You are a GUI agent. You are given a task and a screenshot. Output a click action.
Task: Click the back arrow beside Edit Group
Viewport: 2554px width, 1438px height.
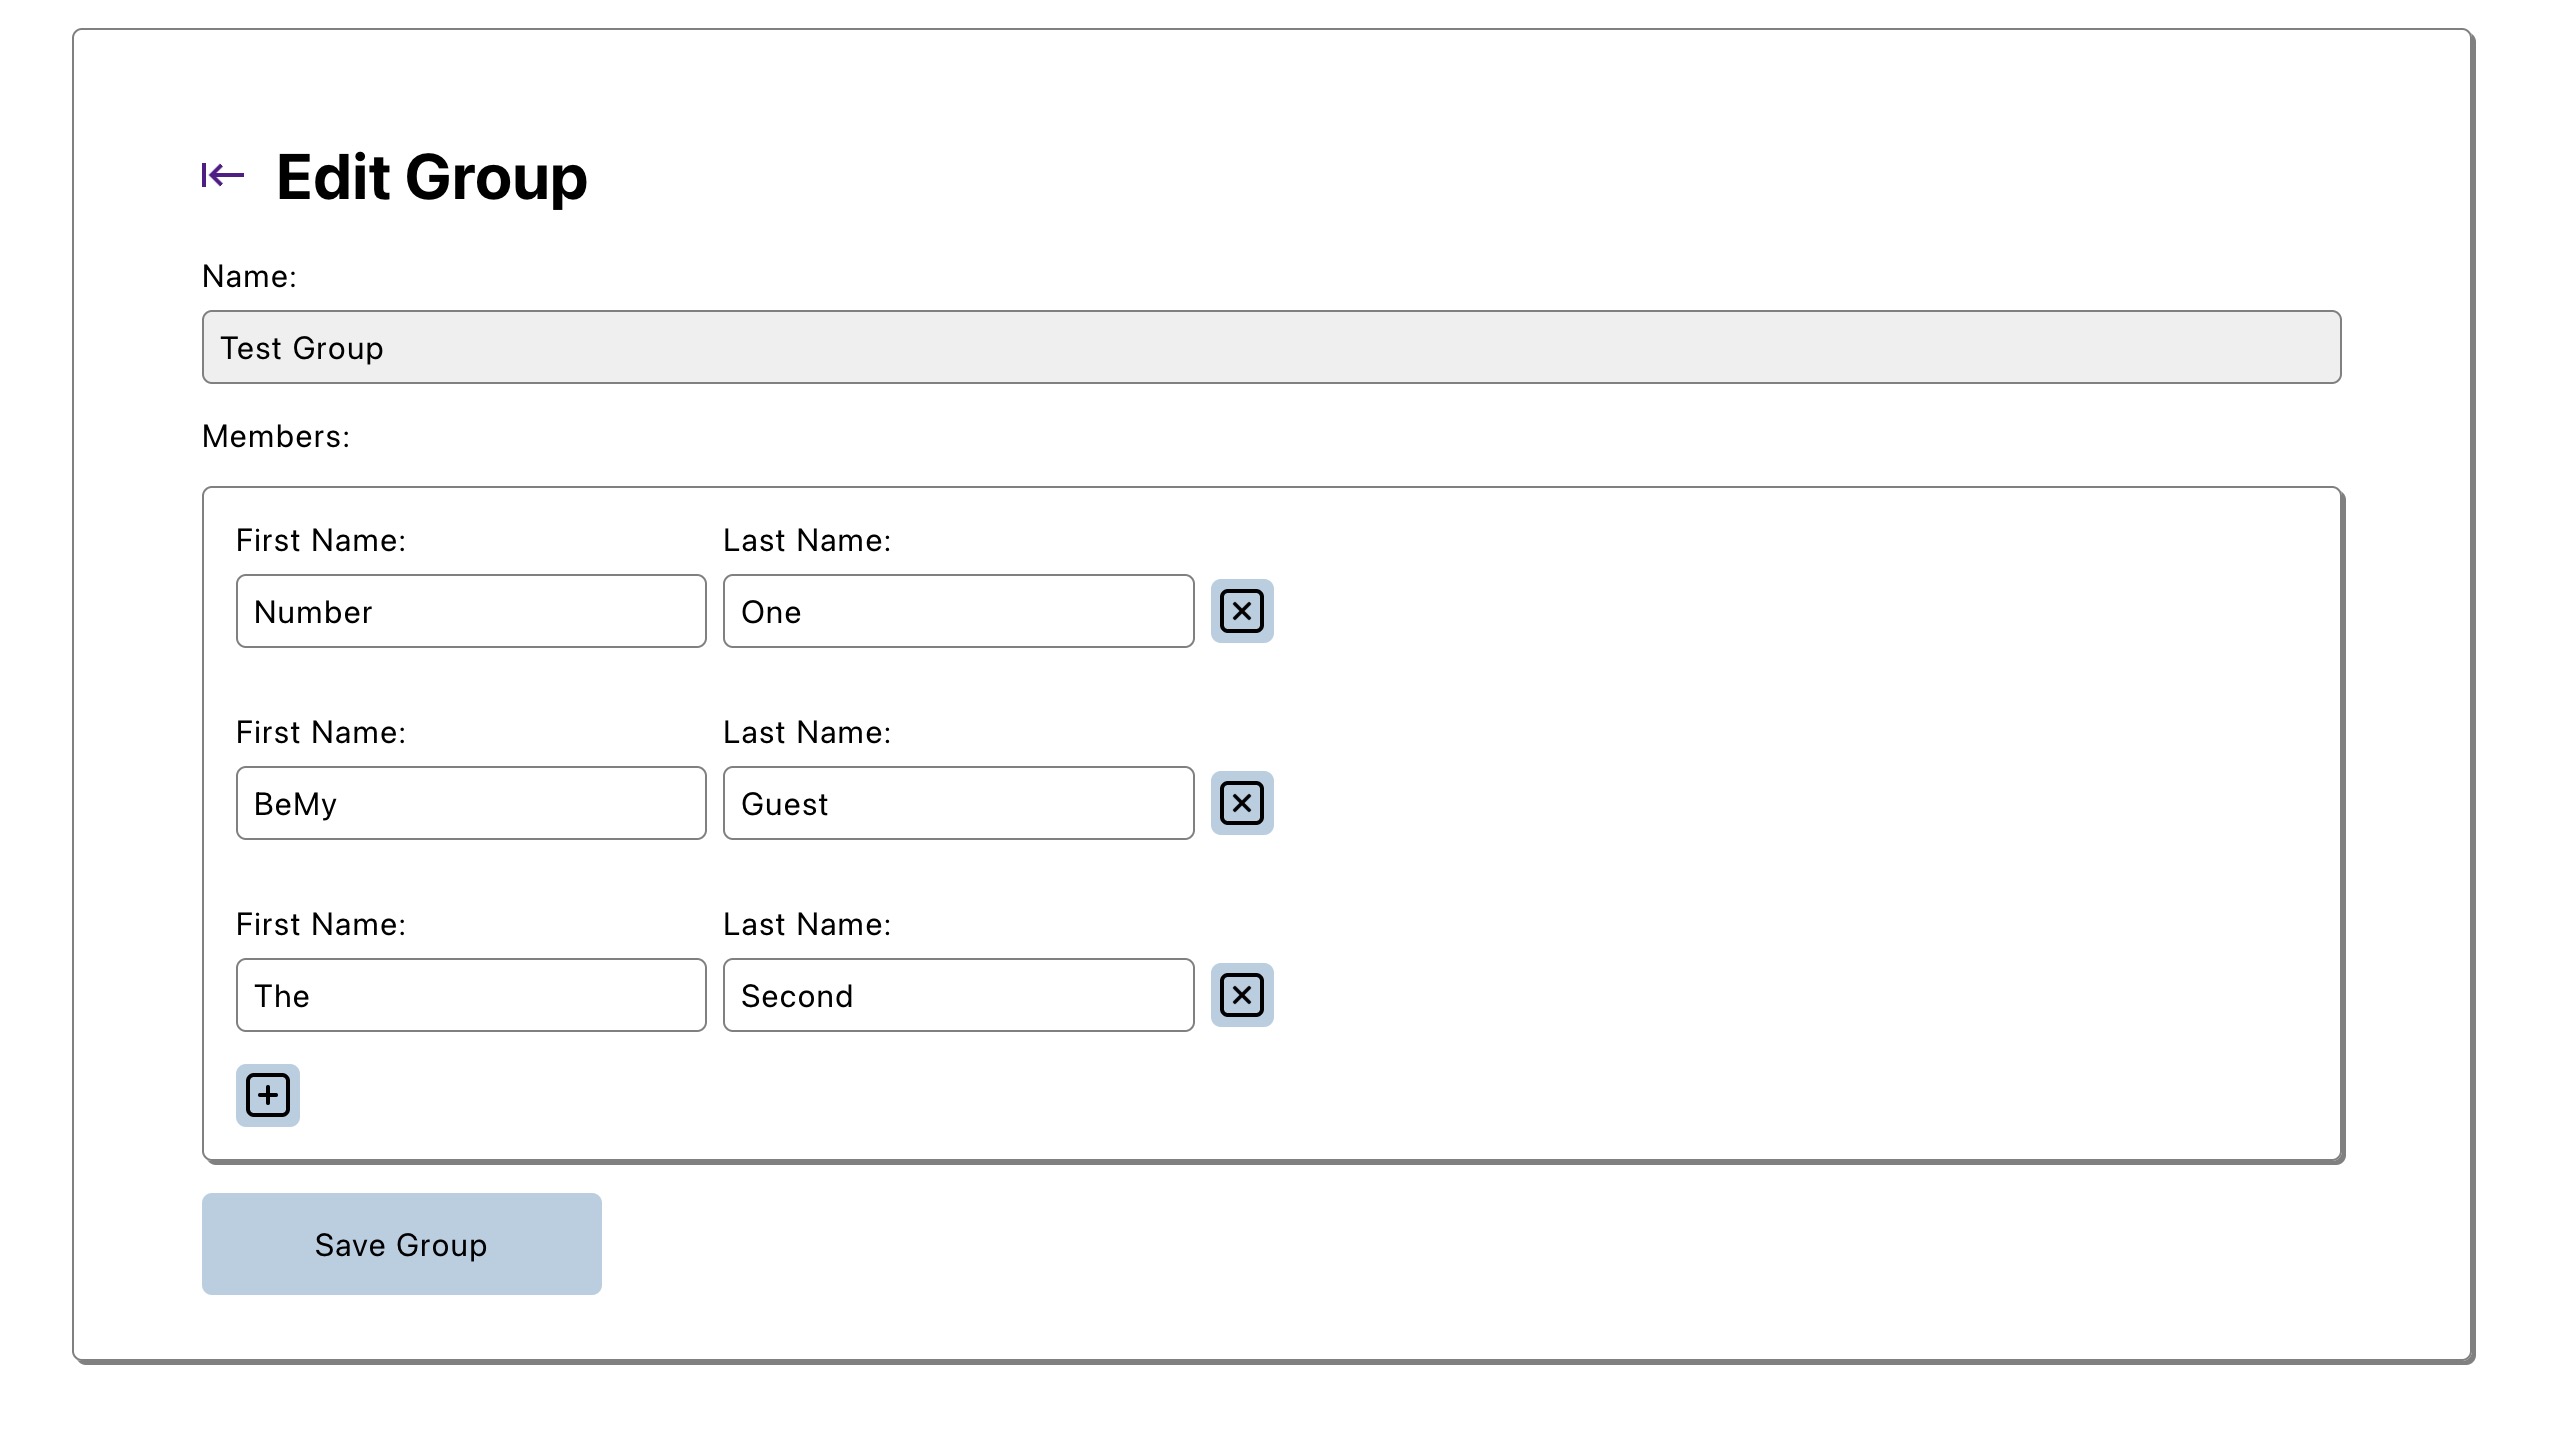222,176
